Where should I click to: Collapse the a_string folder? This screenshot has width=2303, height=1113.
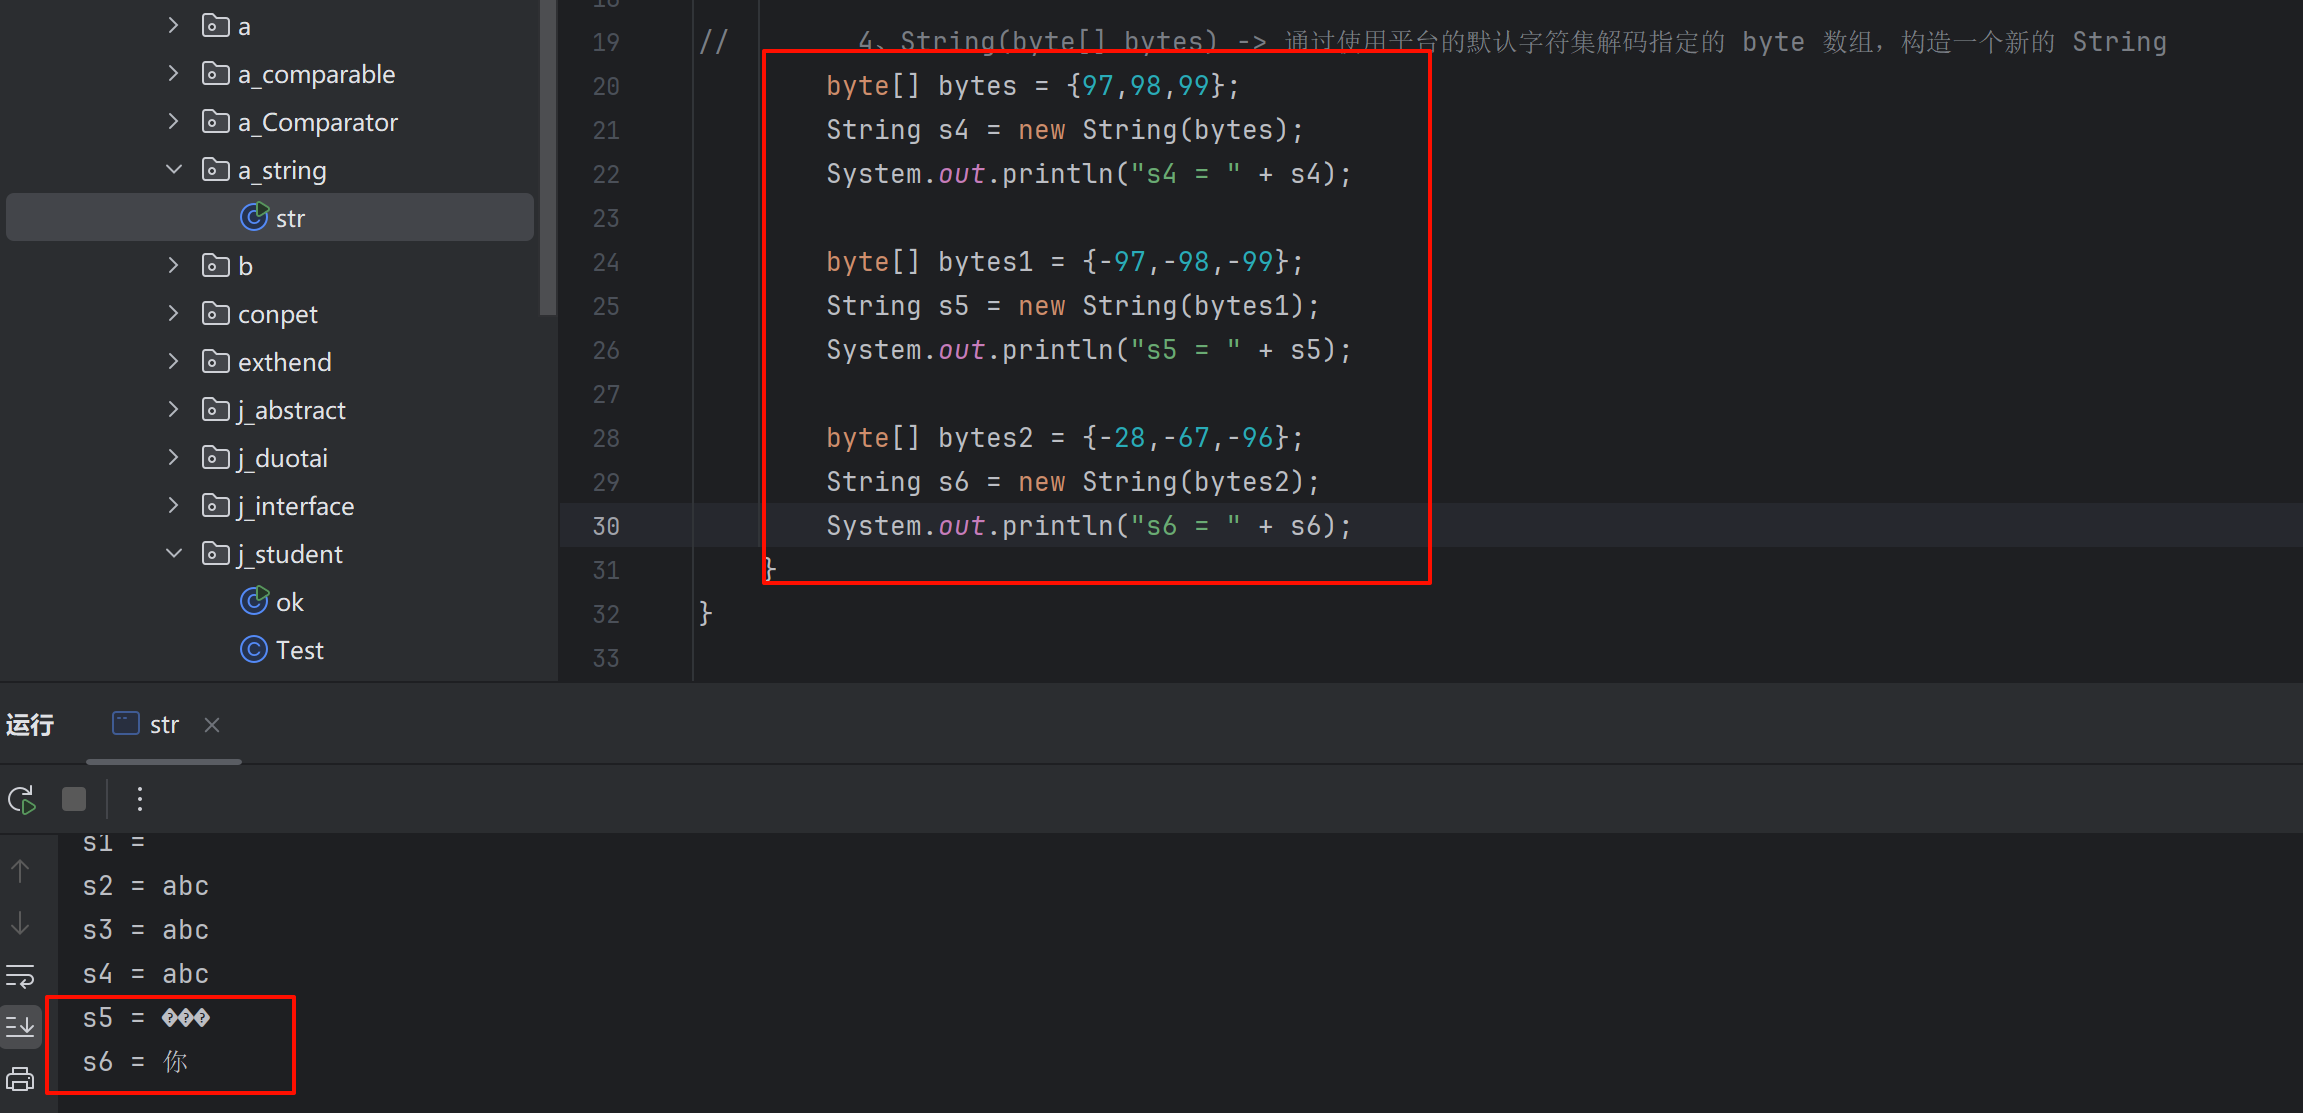[174, 170]
